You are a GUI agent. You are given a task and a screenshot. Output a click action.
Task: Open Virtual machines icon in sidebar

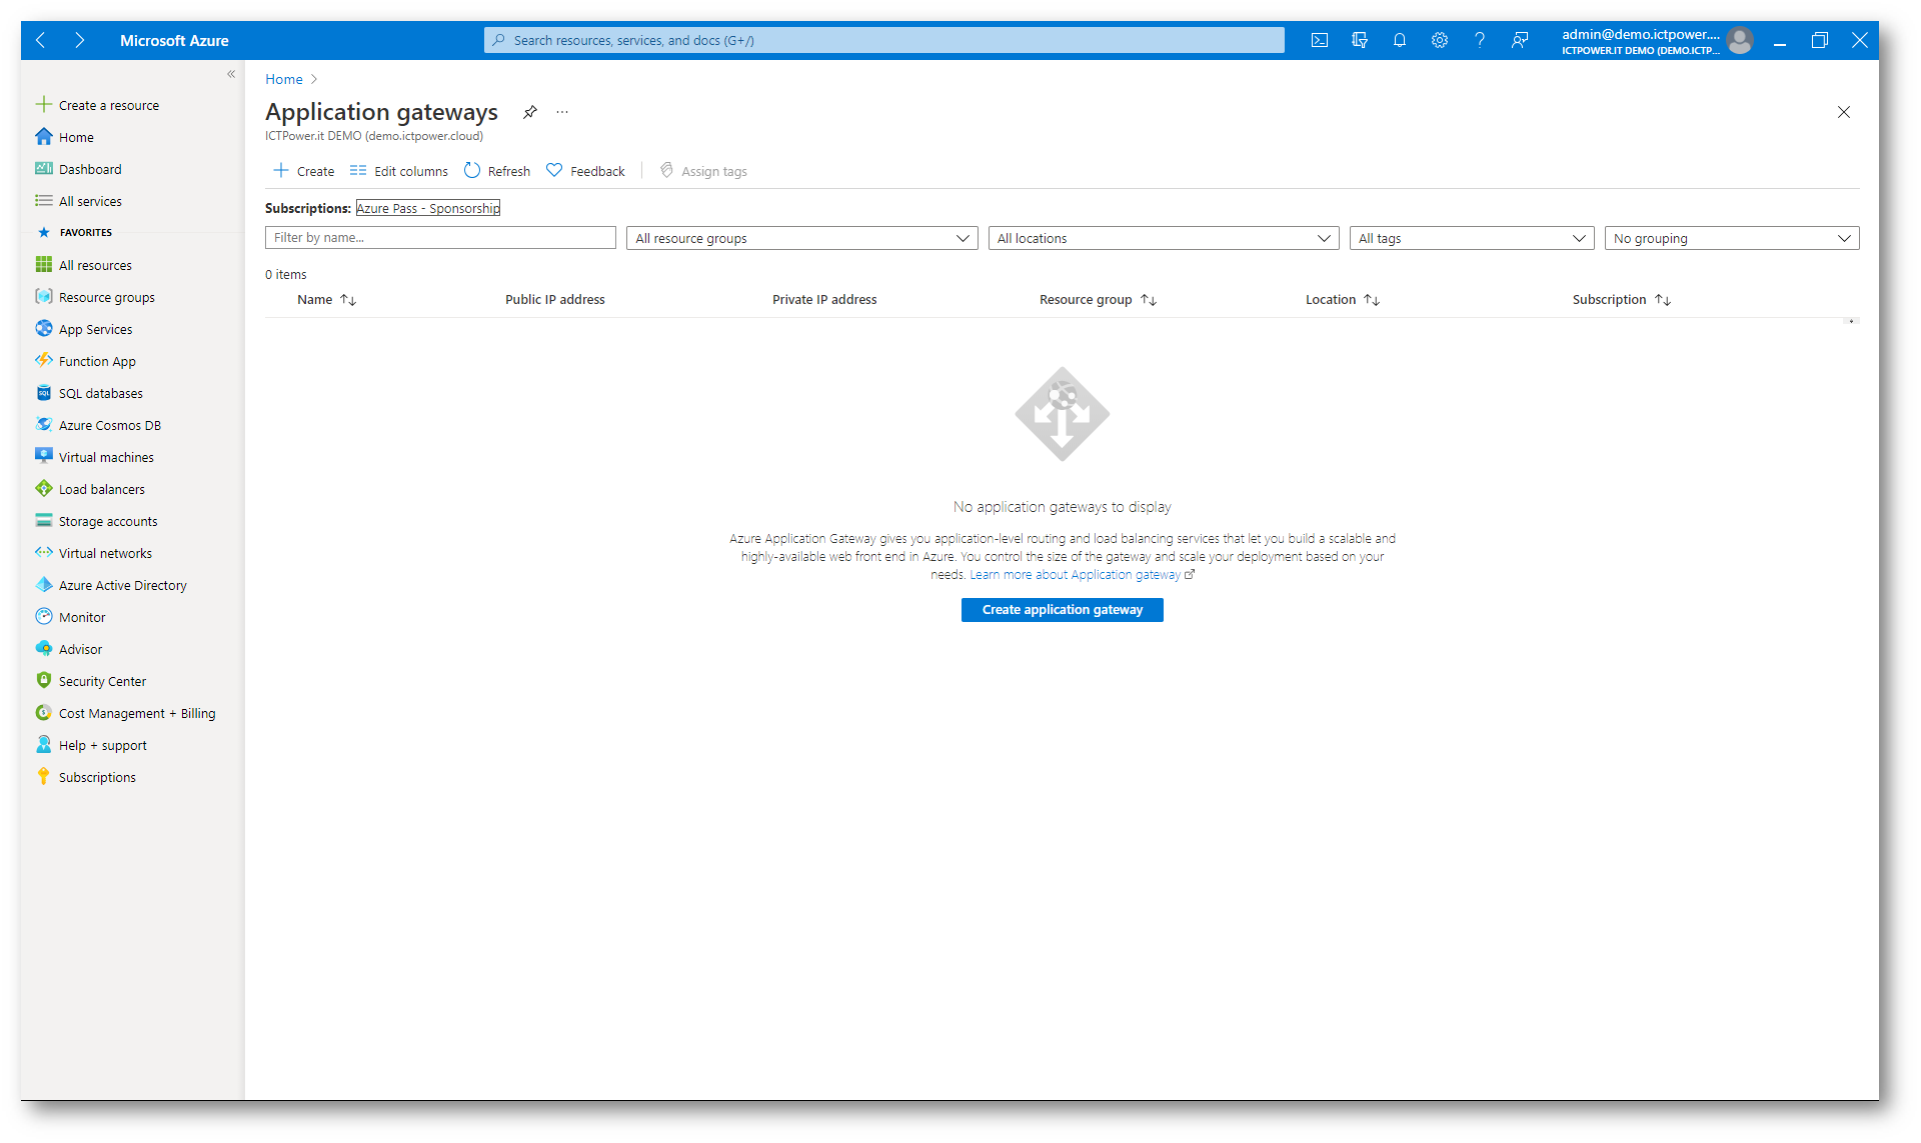click(44, 457)
